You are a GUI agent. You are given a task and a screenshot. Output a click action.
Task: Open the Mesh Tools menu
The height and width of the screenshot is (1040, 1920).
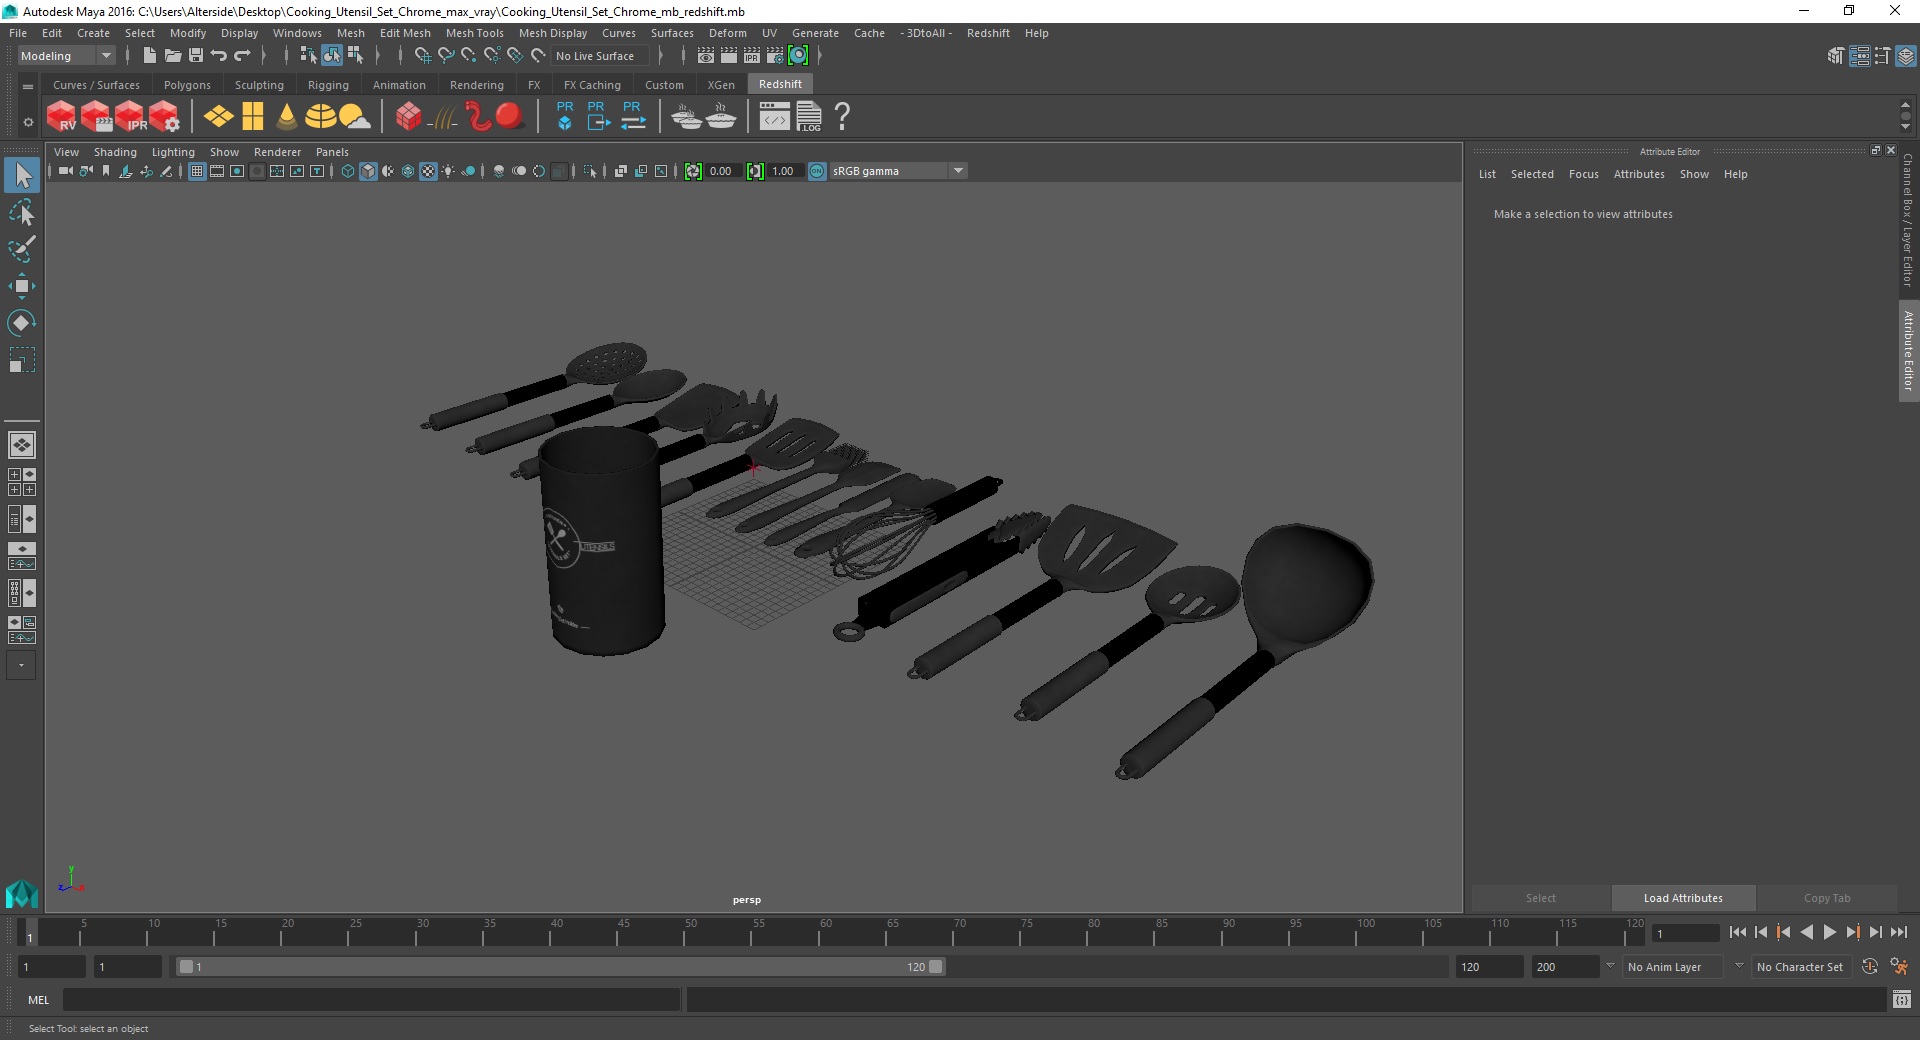(x=474, y=33)
